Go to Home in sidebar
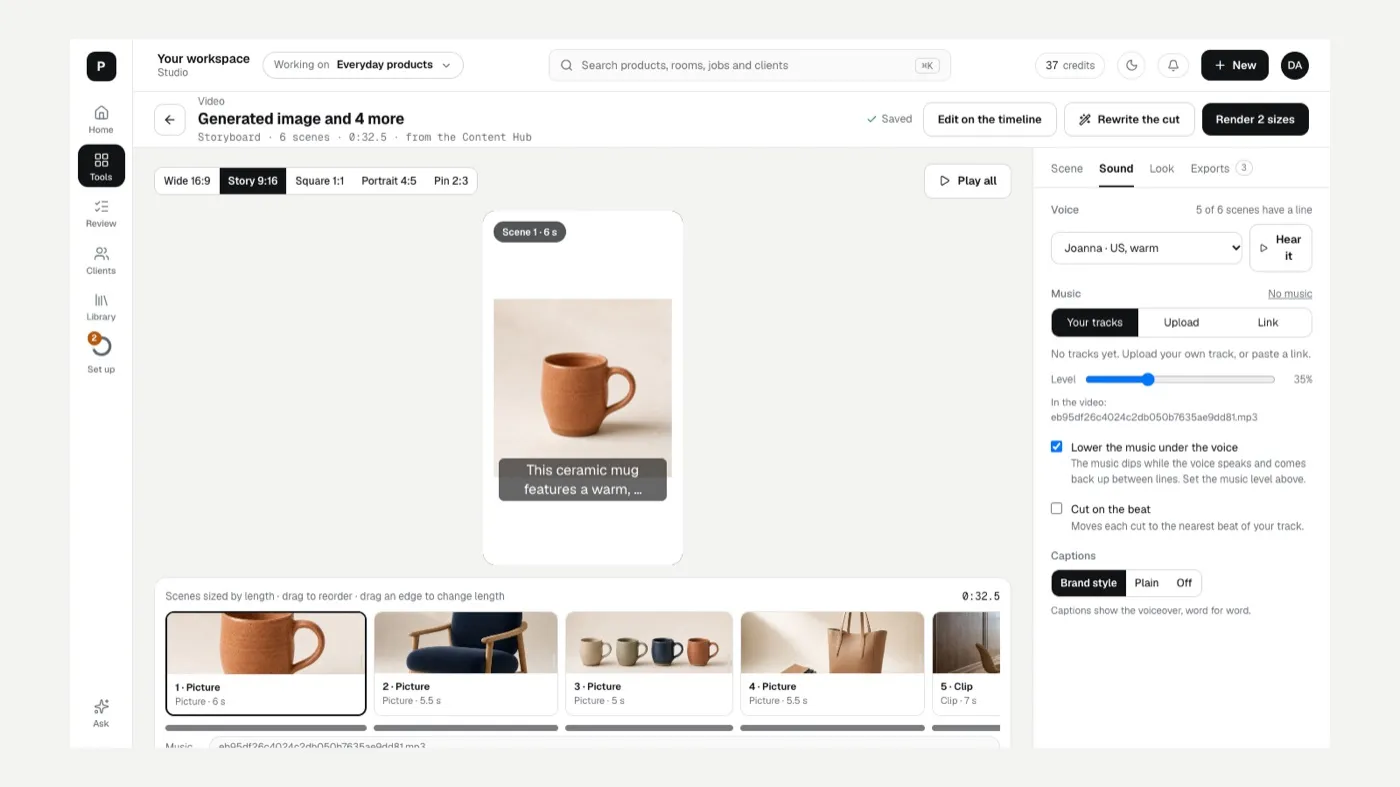Viewport: 1400px width, 787px height. 101,119
